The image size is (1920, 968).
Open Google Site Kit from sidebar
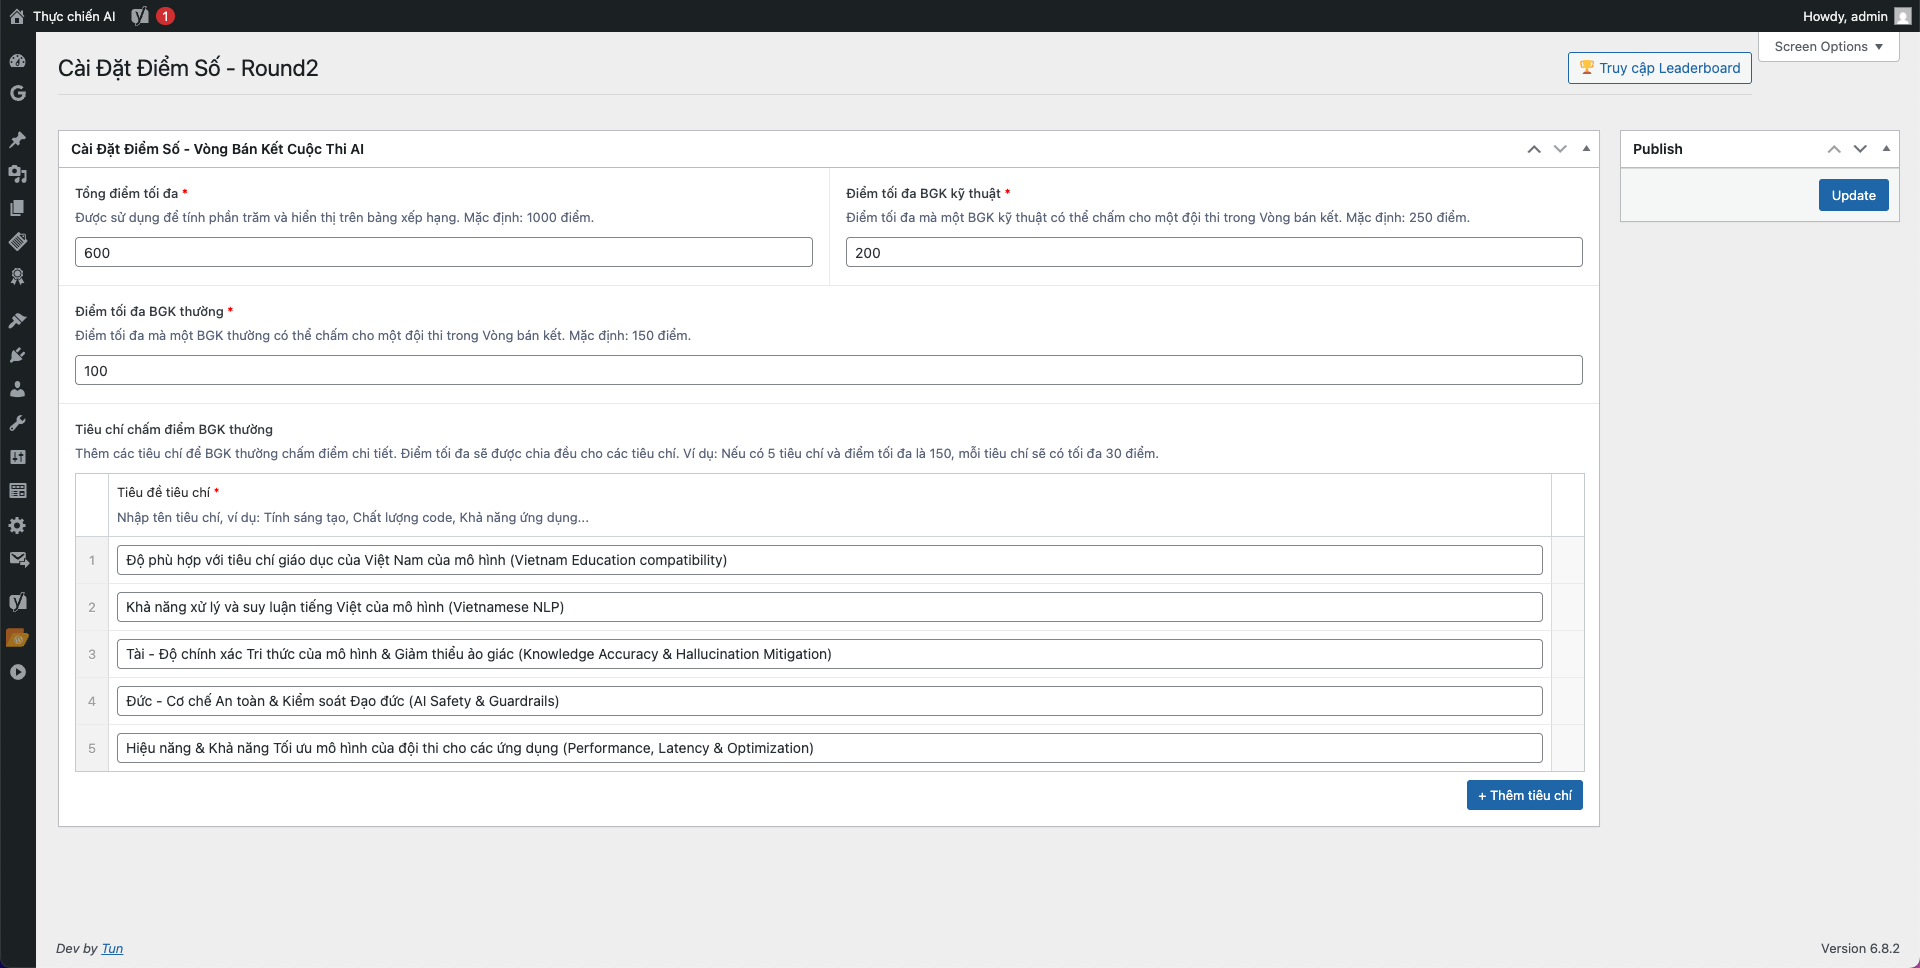point(17,93)
